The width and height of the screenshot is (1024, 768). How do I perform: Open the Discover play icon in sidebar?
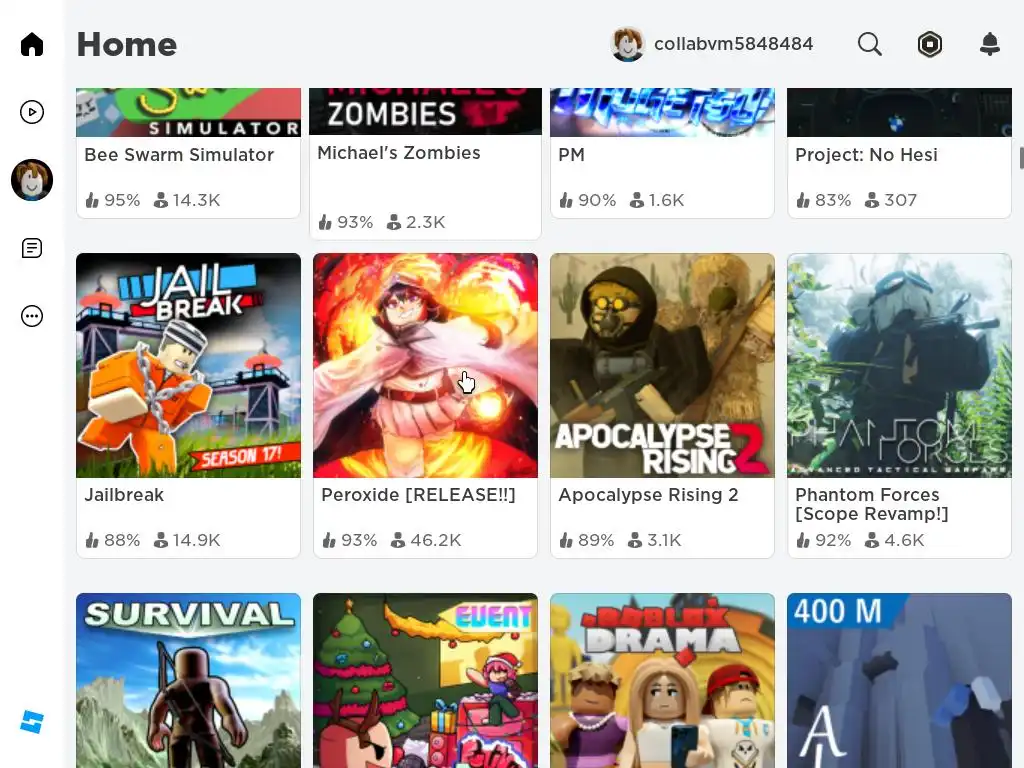coord(31,112)
